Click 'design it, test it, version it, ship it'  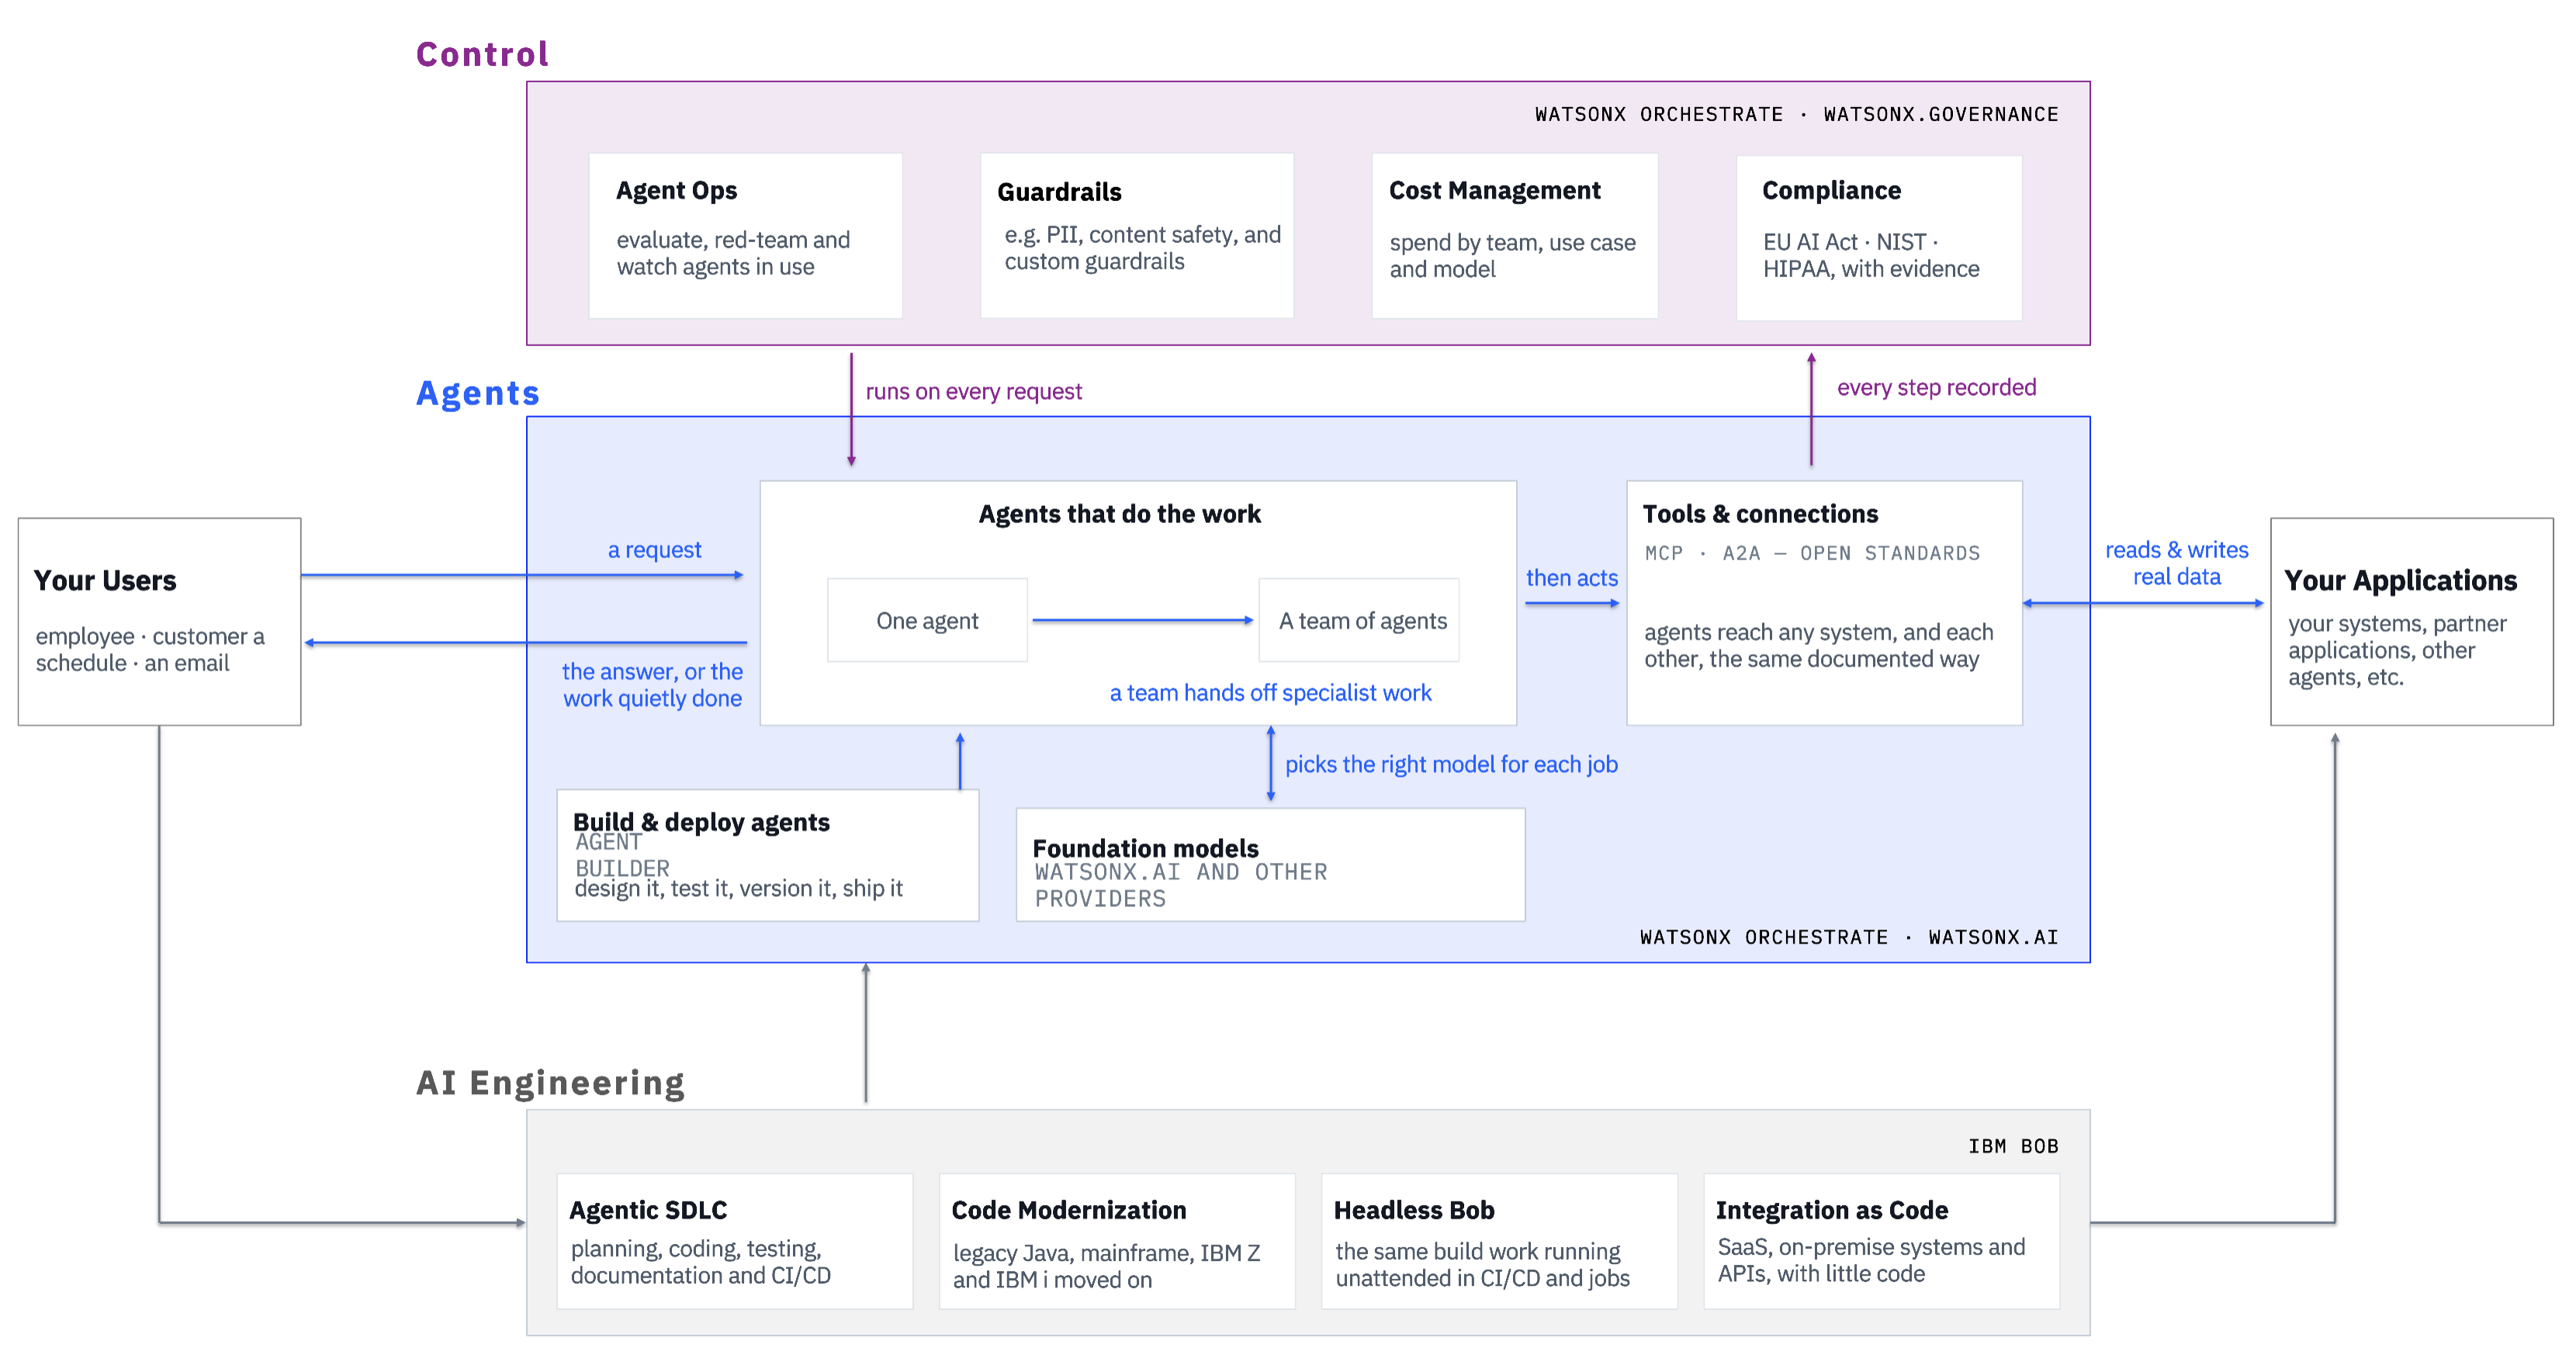tap(738, 888)
